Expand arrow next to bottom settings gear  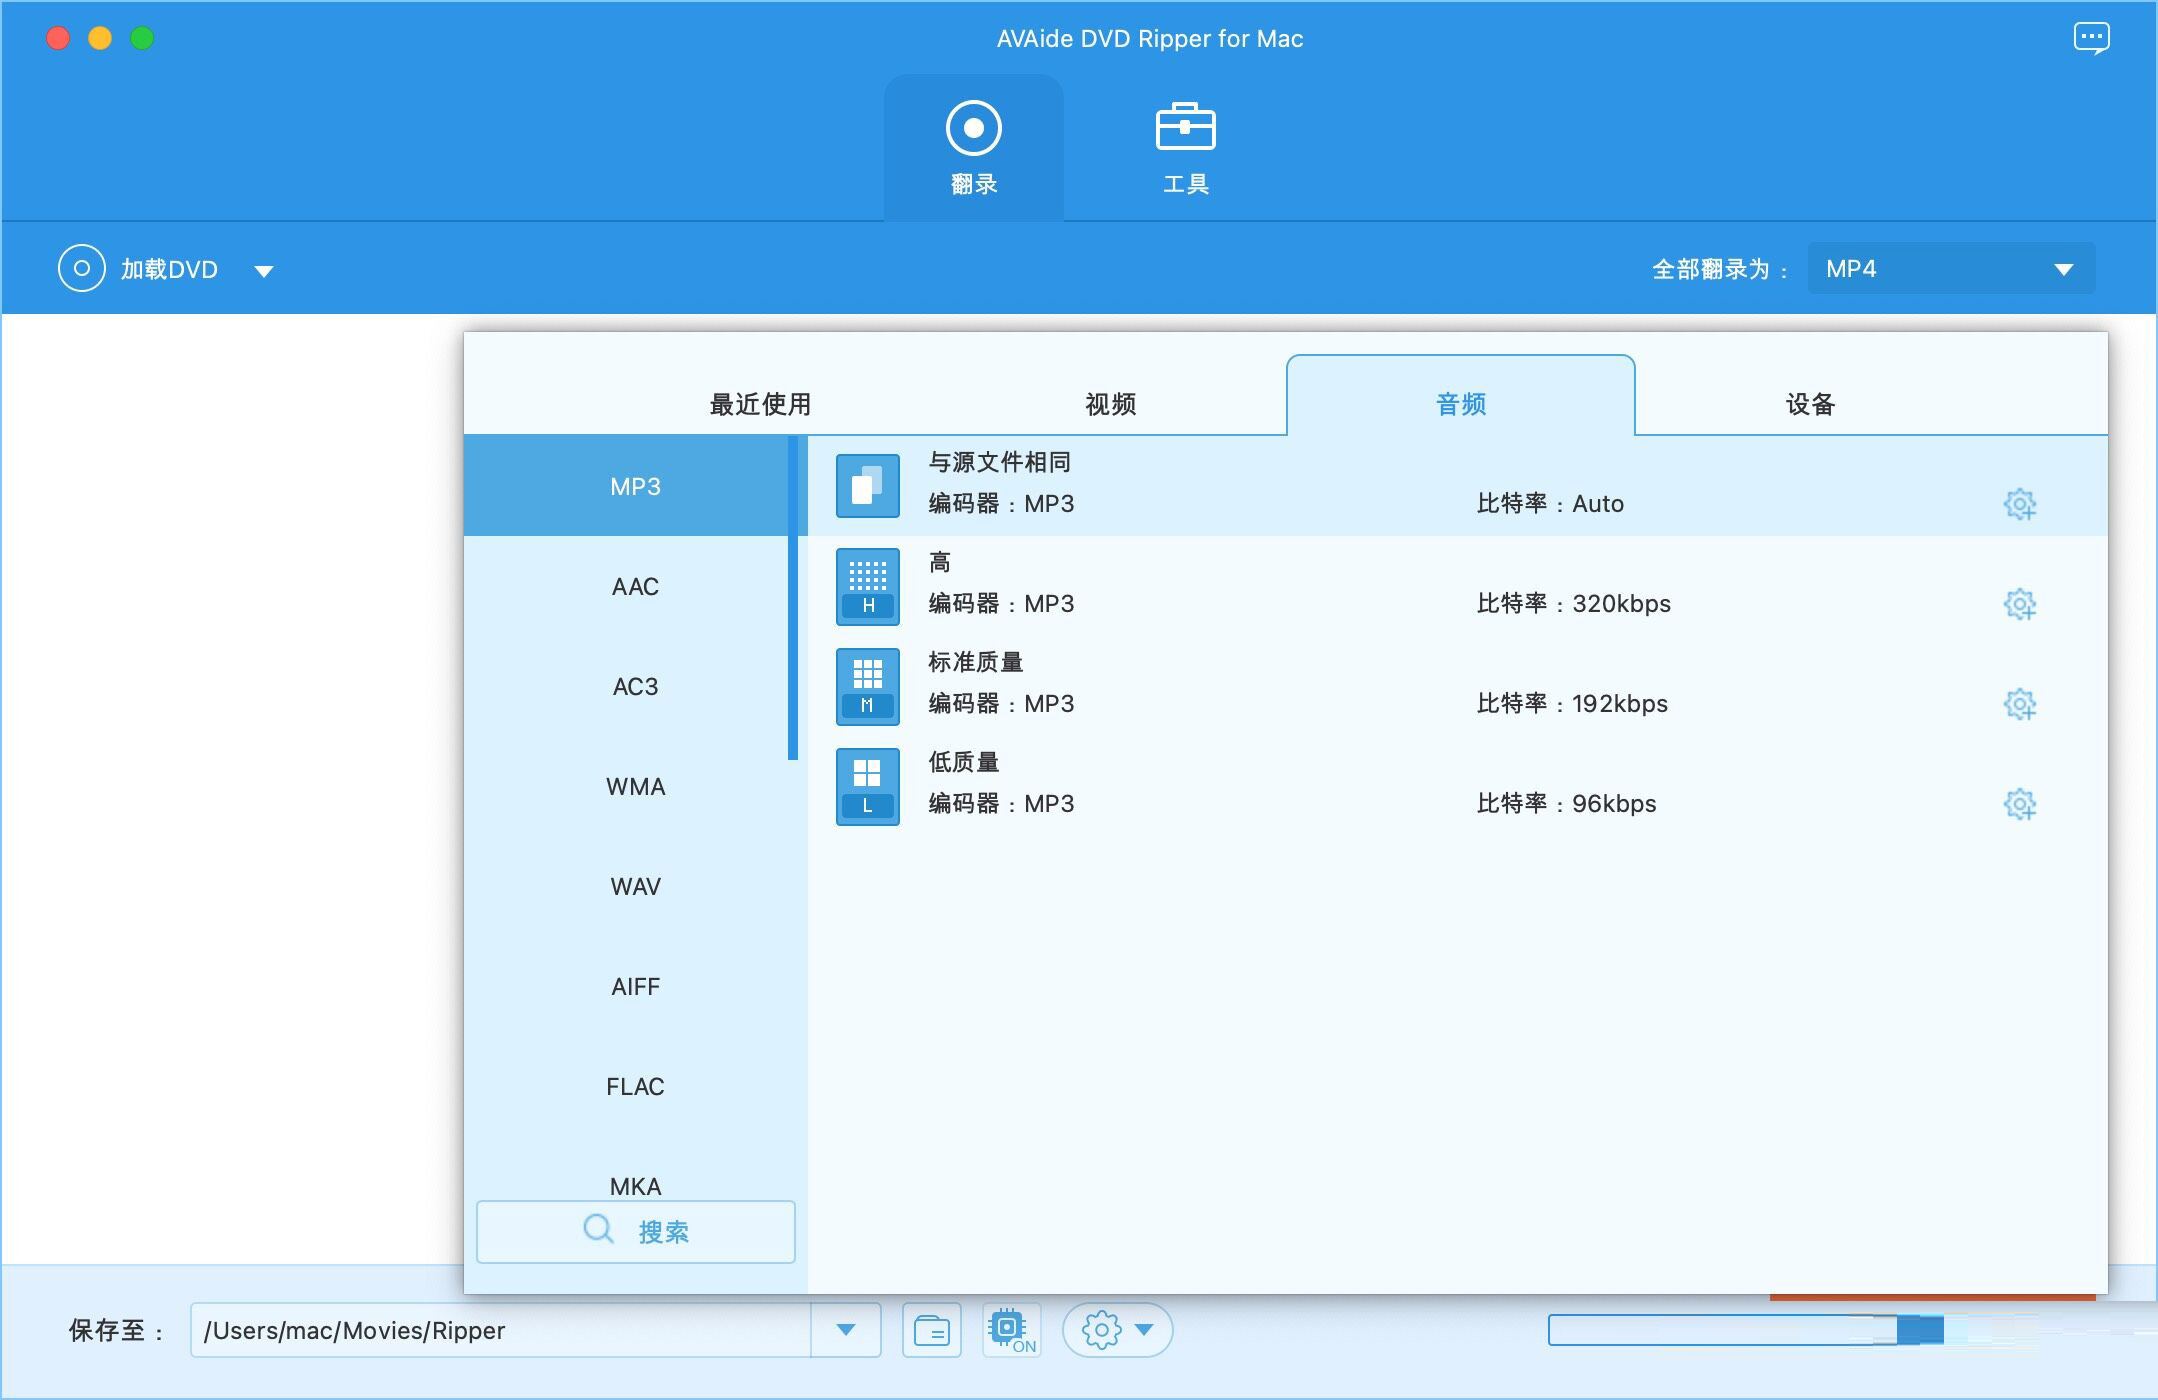pyautogui.click(x=1145, y=1330)
